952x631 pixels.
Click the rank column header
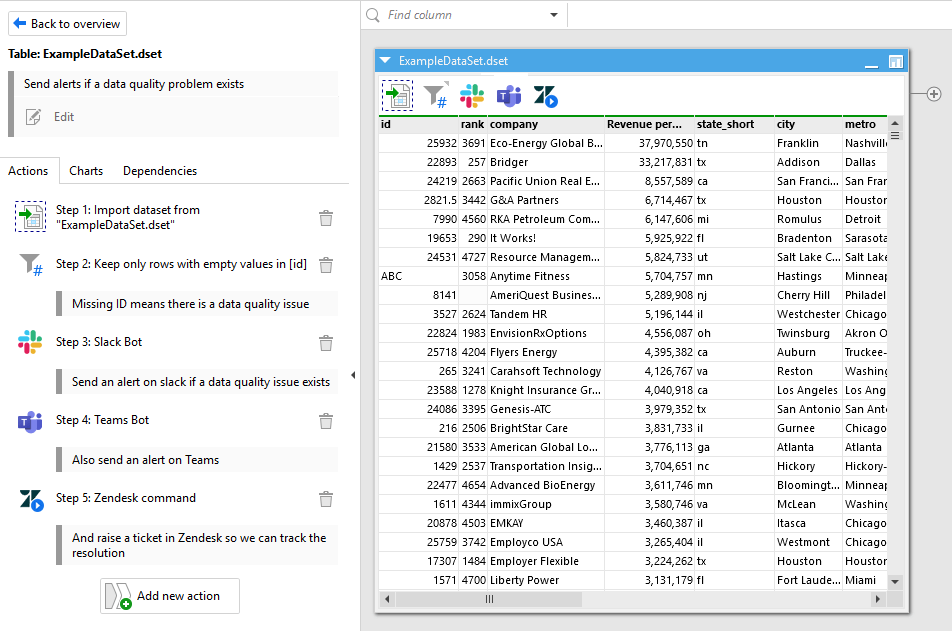click(473, 124)
